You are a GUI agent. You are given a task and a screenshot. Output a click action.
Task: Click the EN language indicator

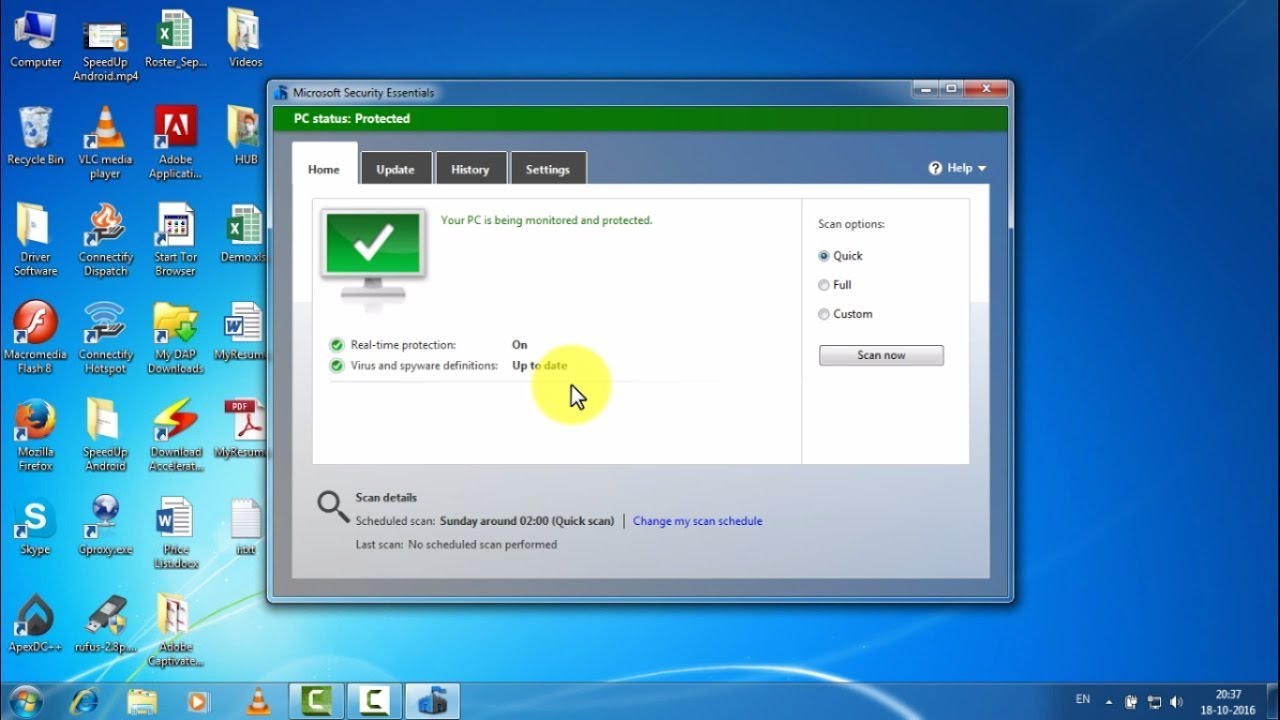pyautogui.click(x=1082, y=699)
